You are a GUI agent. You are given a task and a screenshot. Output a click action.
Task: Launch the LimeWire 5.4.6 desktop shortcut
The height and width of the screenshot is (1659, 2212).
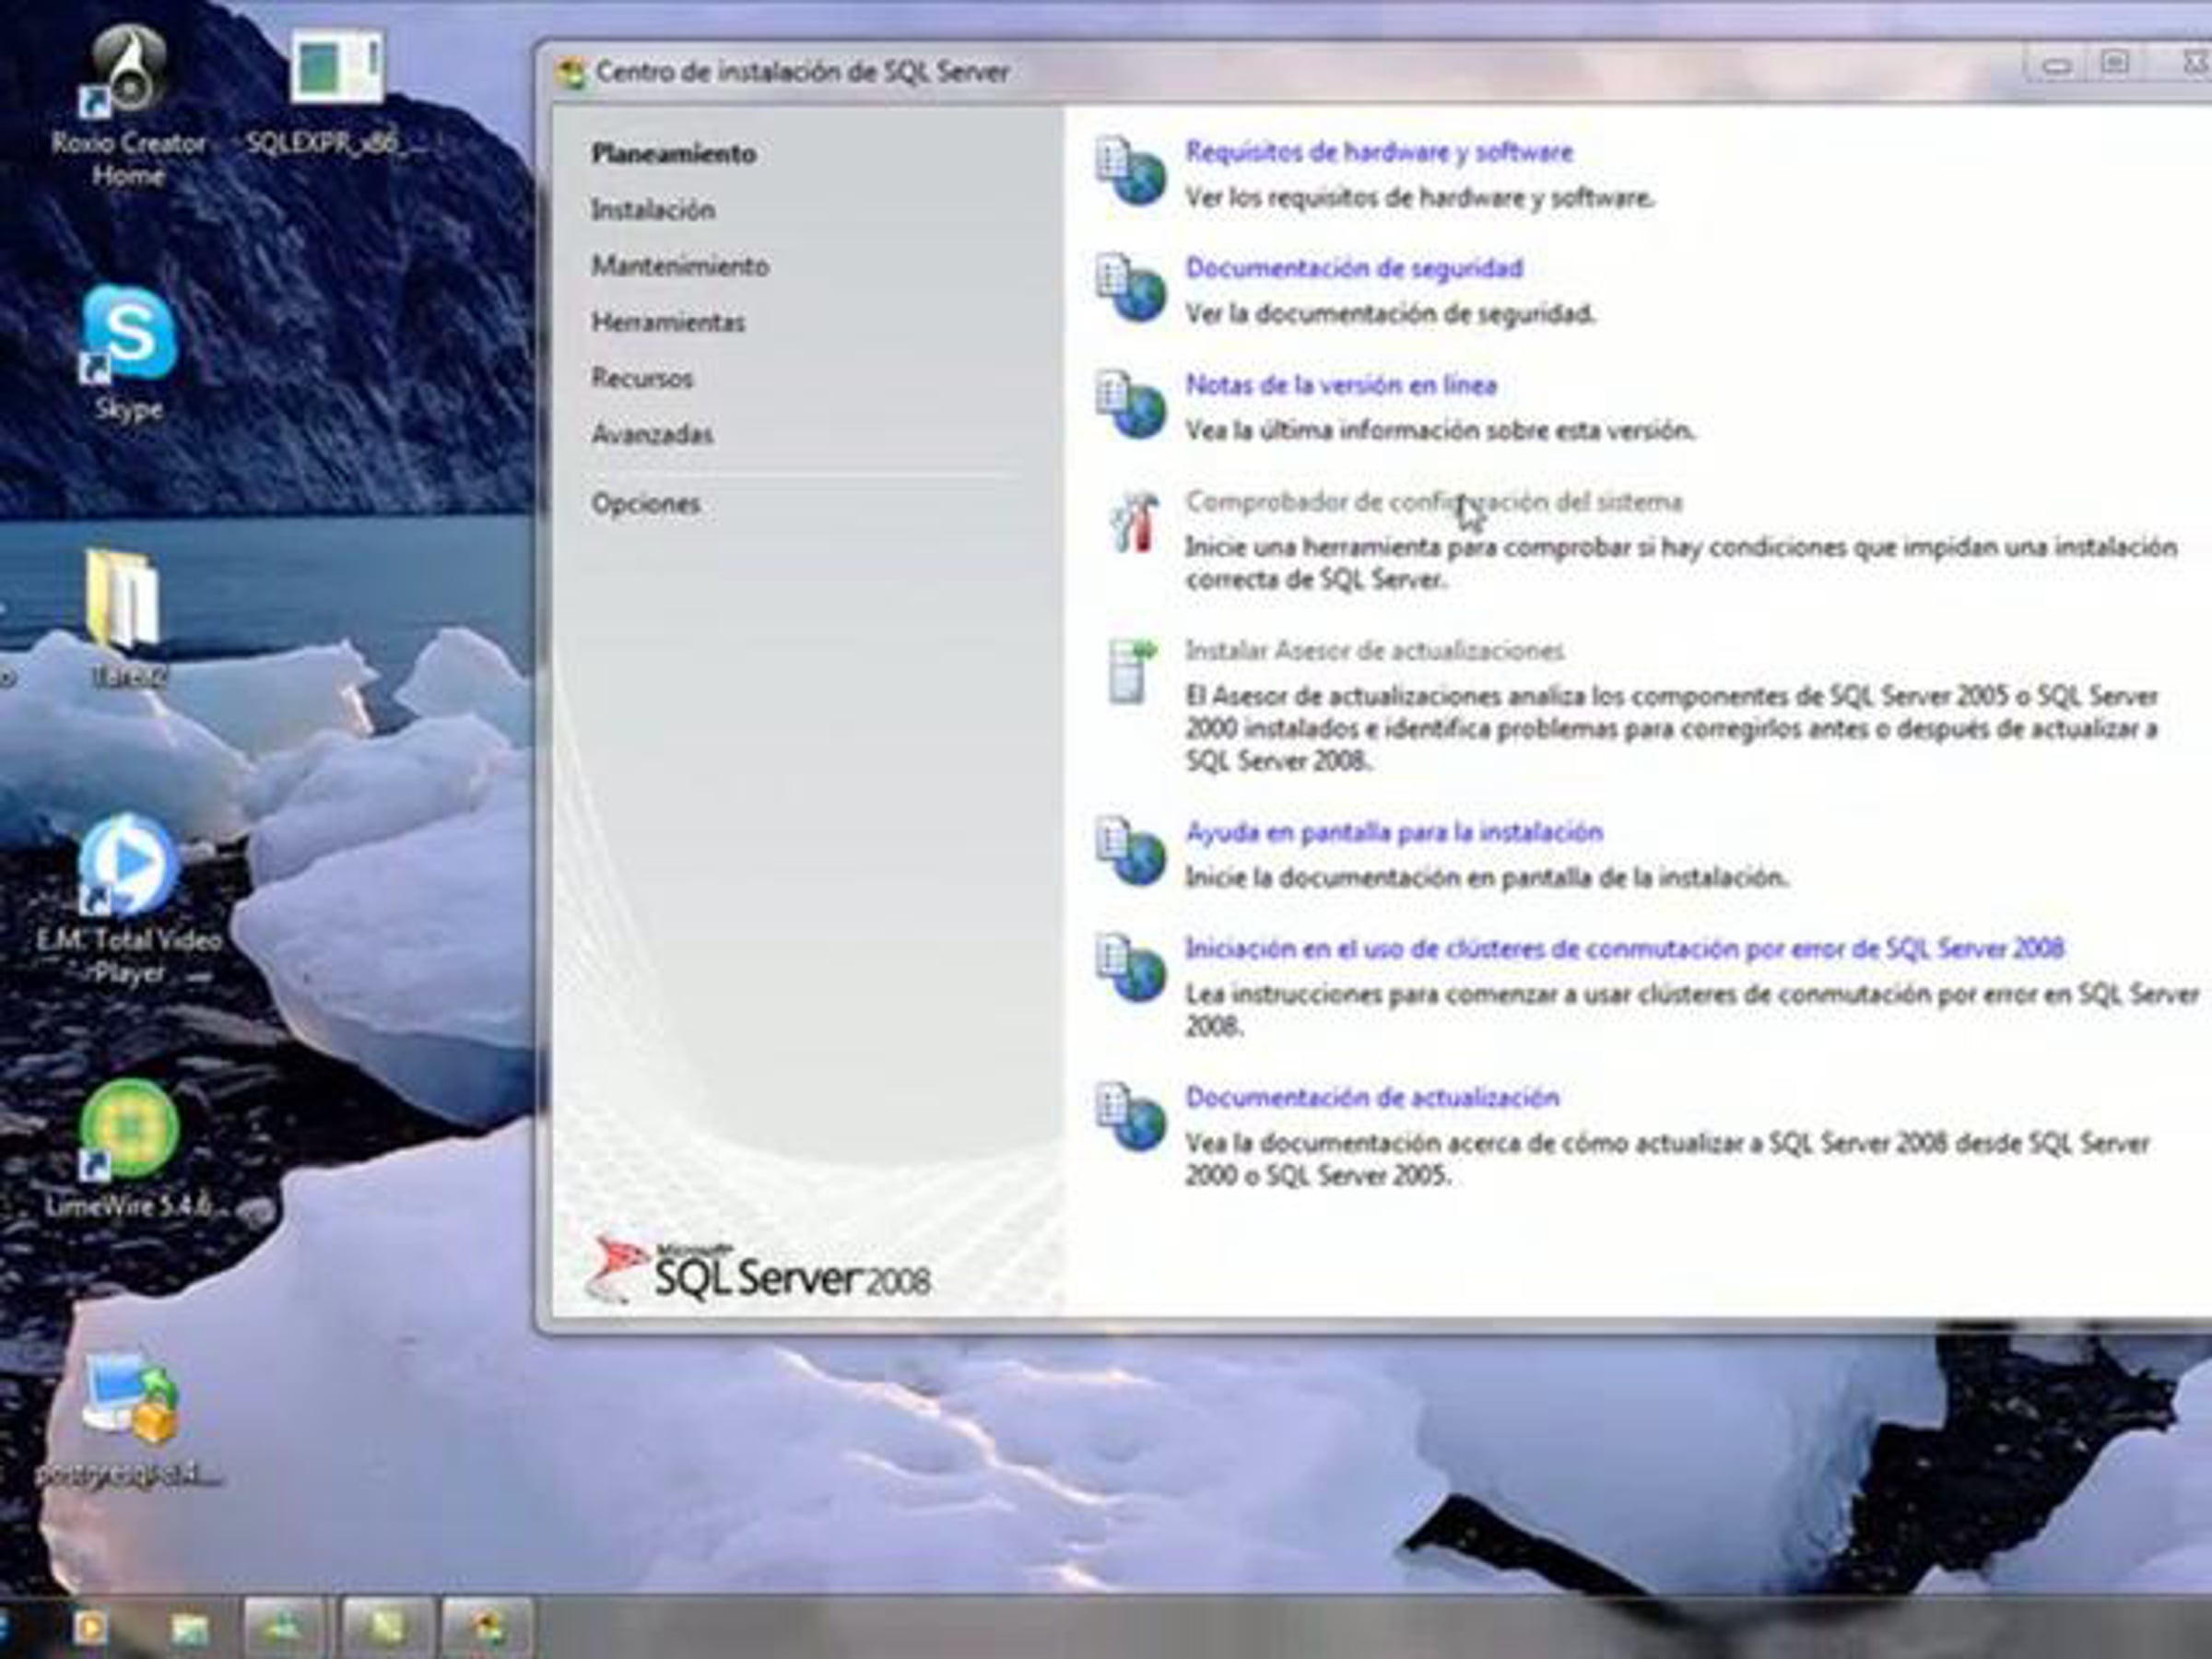129,1150
